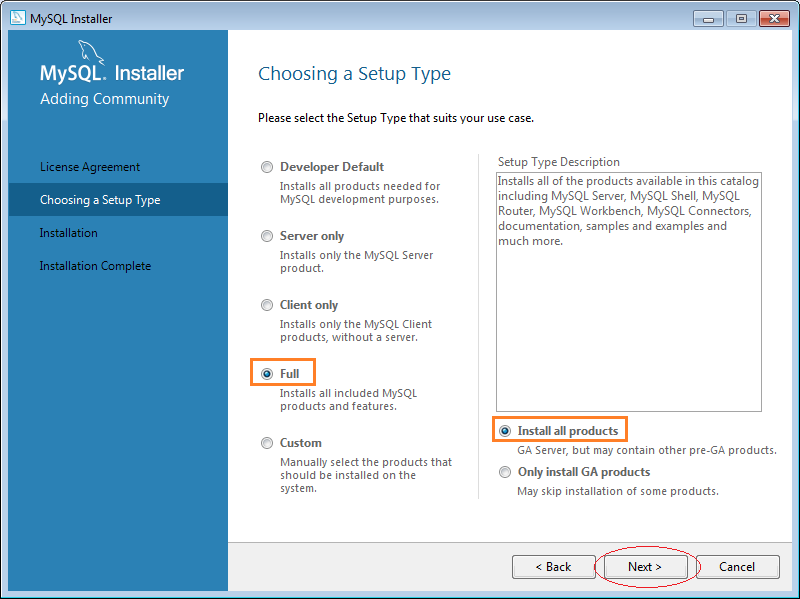This screenshot has height=599, width=800.
Task: Cancel the MySQL installation
Action: pos(737,567)
